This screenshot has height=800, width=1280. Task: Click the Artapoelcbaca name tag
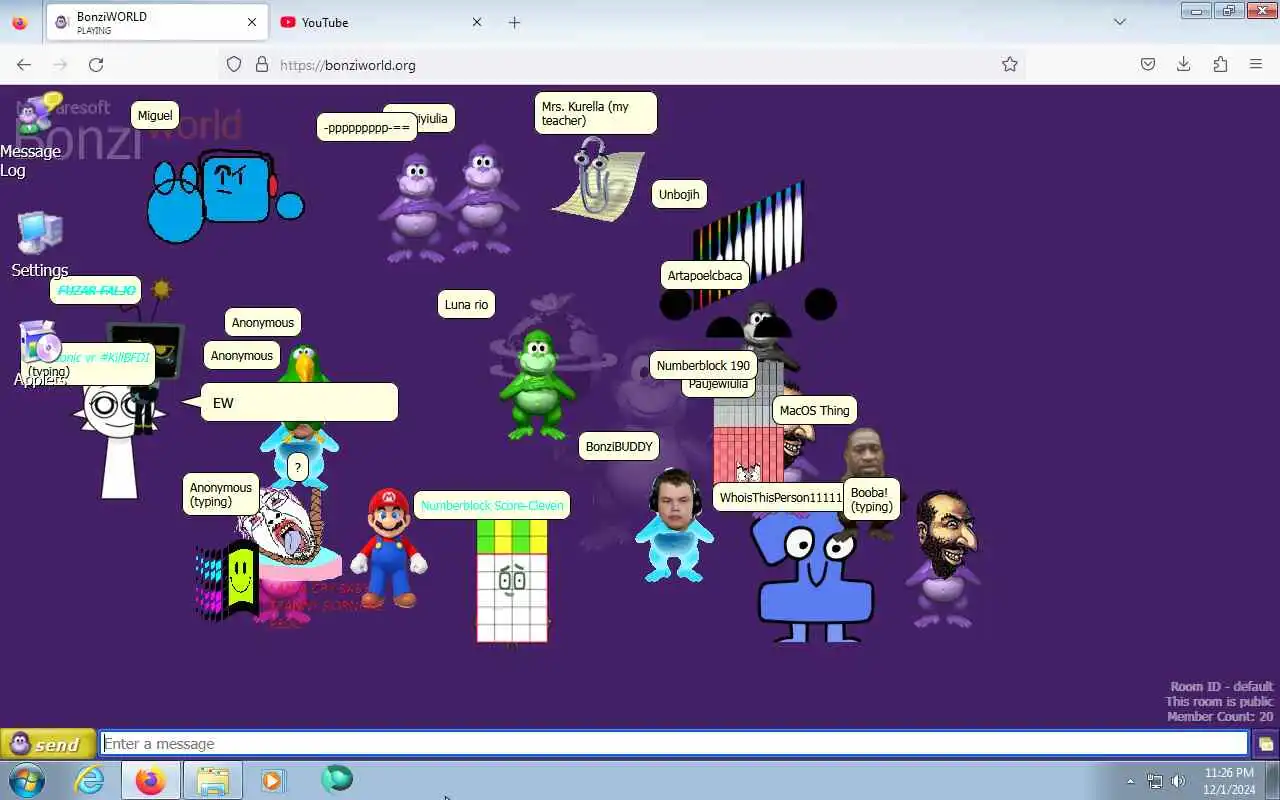click(705, 276)
